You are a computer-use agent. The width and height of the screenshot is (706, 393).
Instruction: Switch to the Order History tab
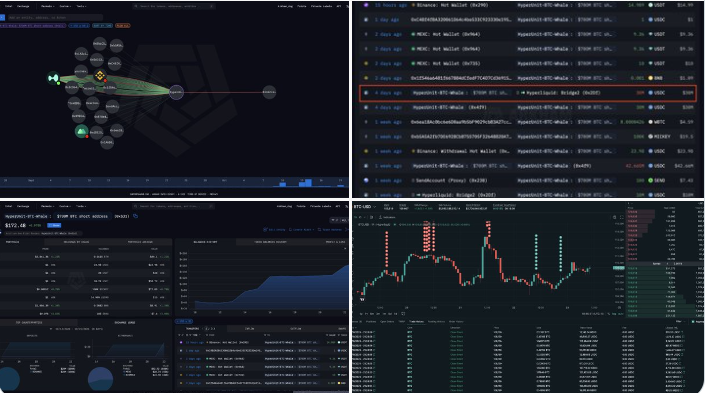(x=456, y=321)
